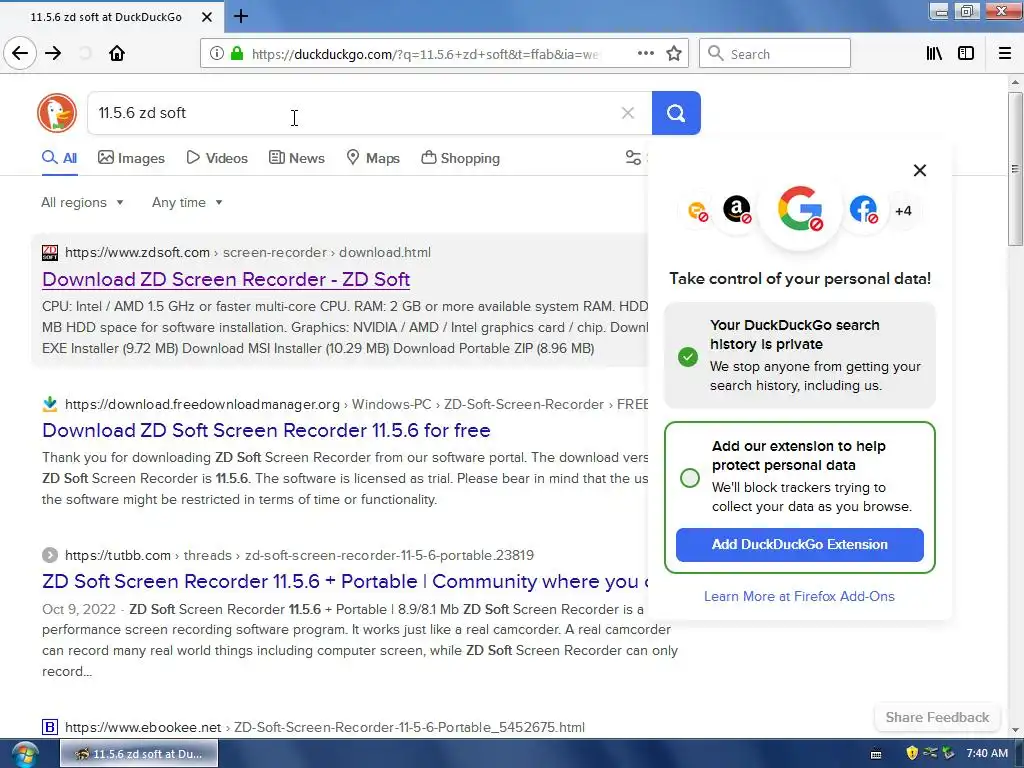Go forward one page in browser
The width and height of the screenshot is (1024, 768).
tap(53, 54)
